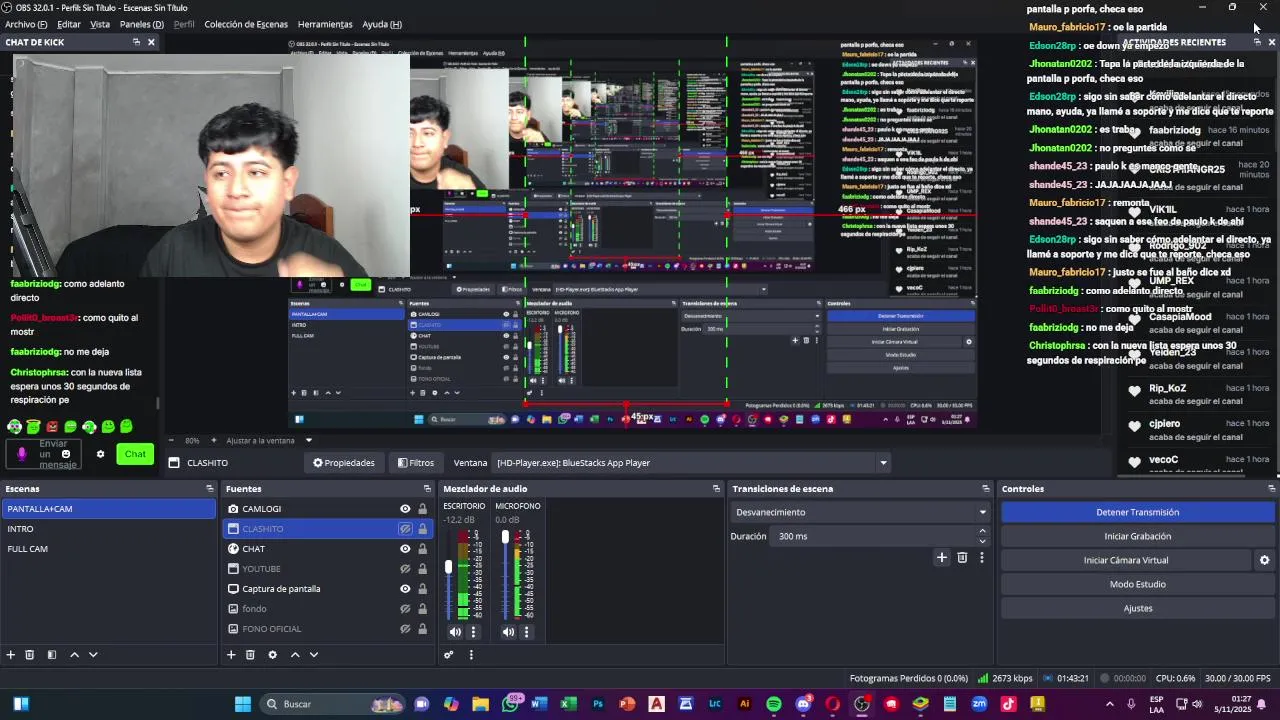Mute the MICROFONO audio channel
The image size is (1280, 720).
pyautogui.click(x=508, y=632)
